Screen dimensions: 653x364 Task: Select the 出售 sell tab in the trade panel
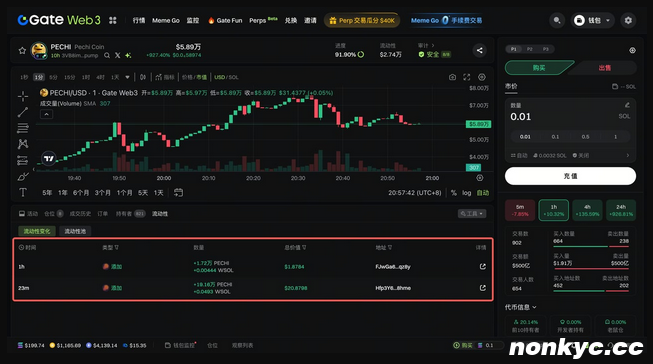[605, 67]
